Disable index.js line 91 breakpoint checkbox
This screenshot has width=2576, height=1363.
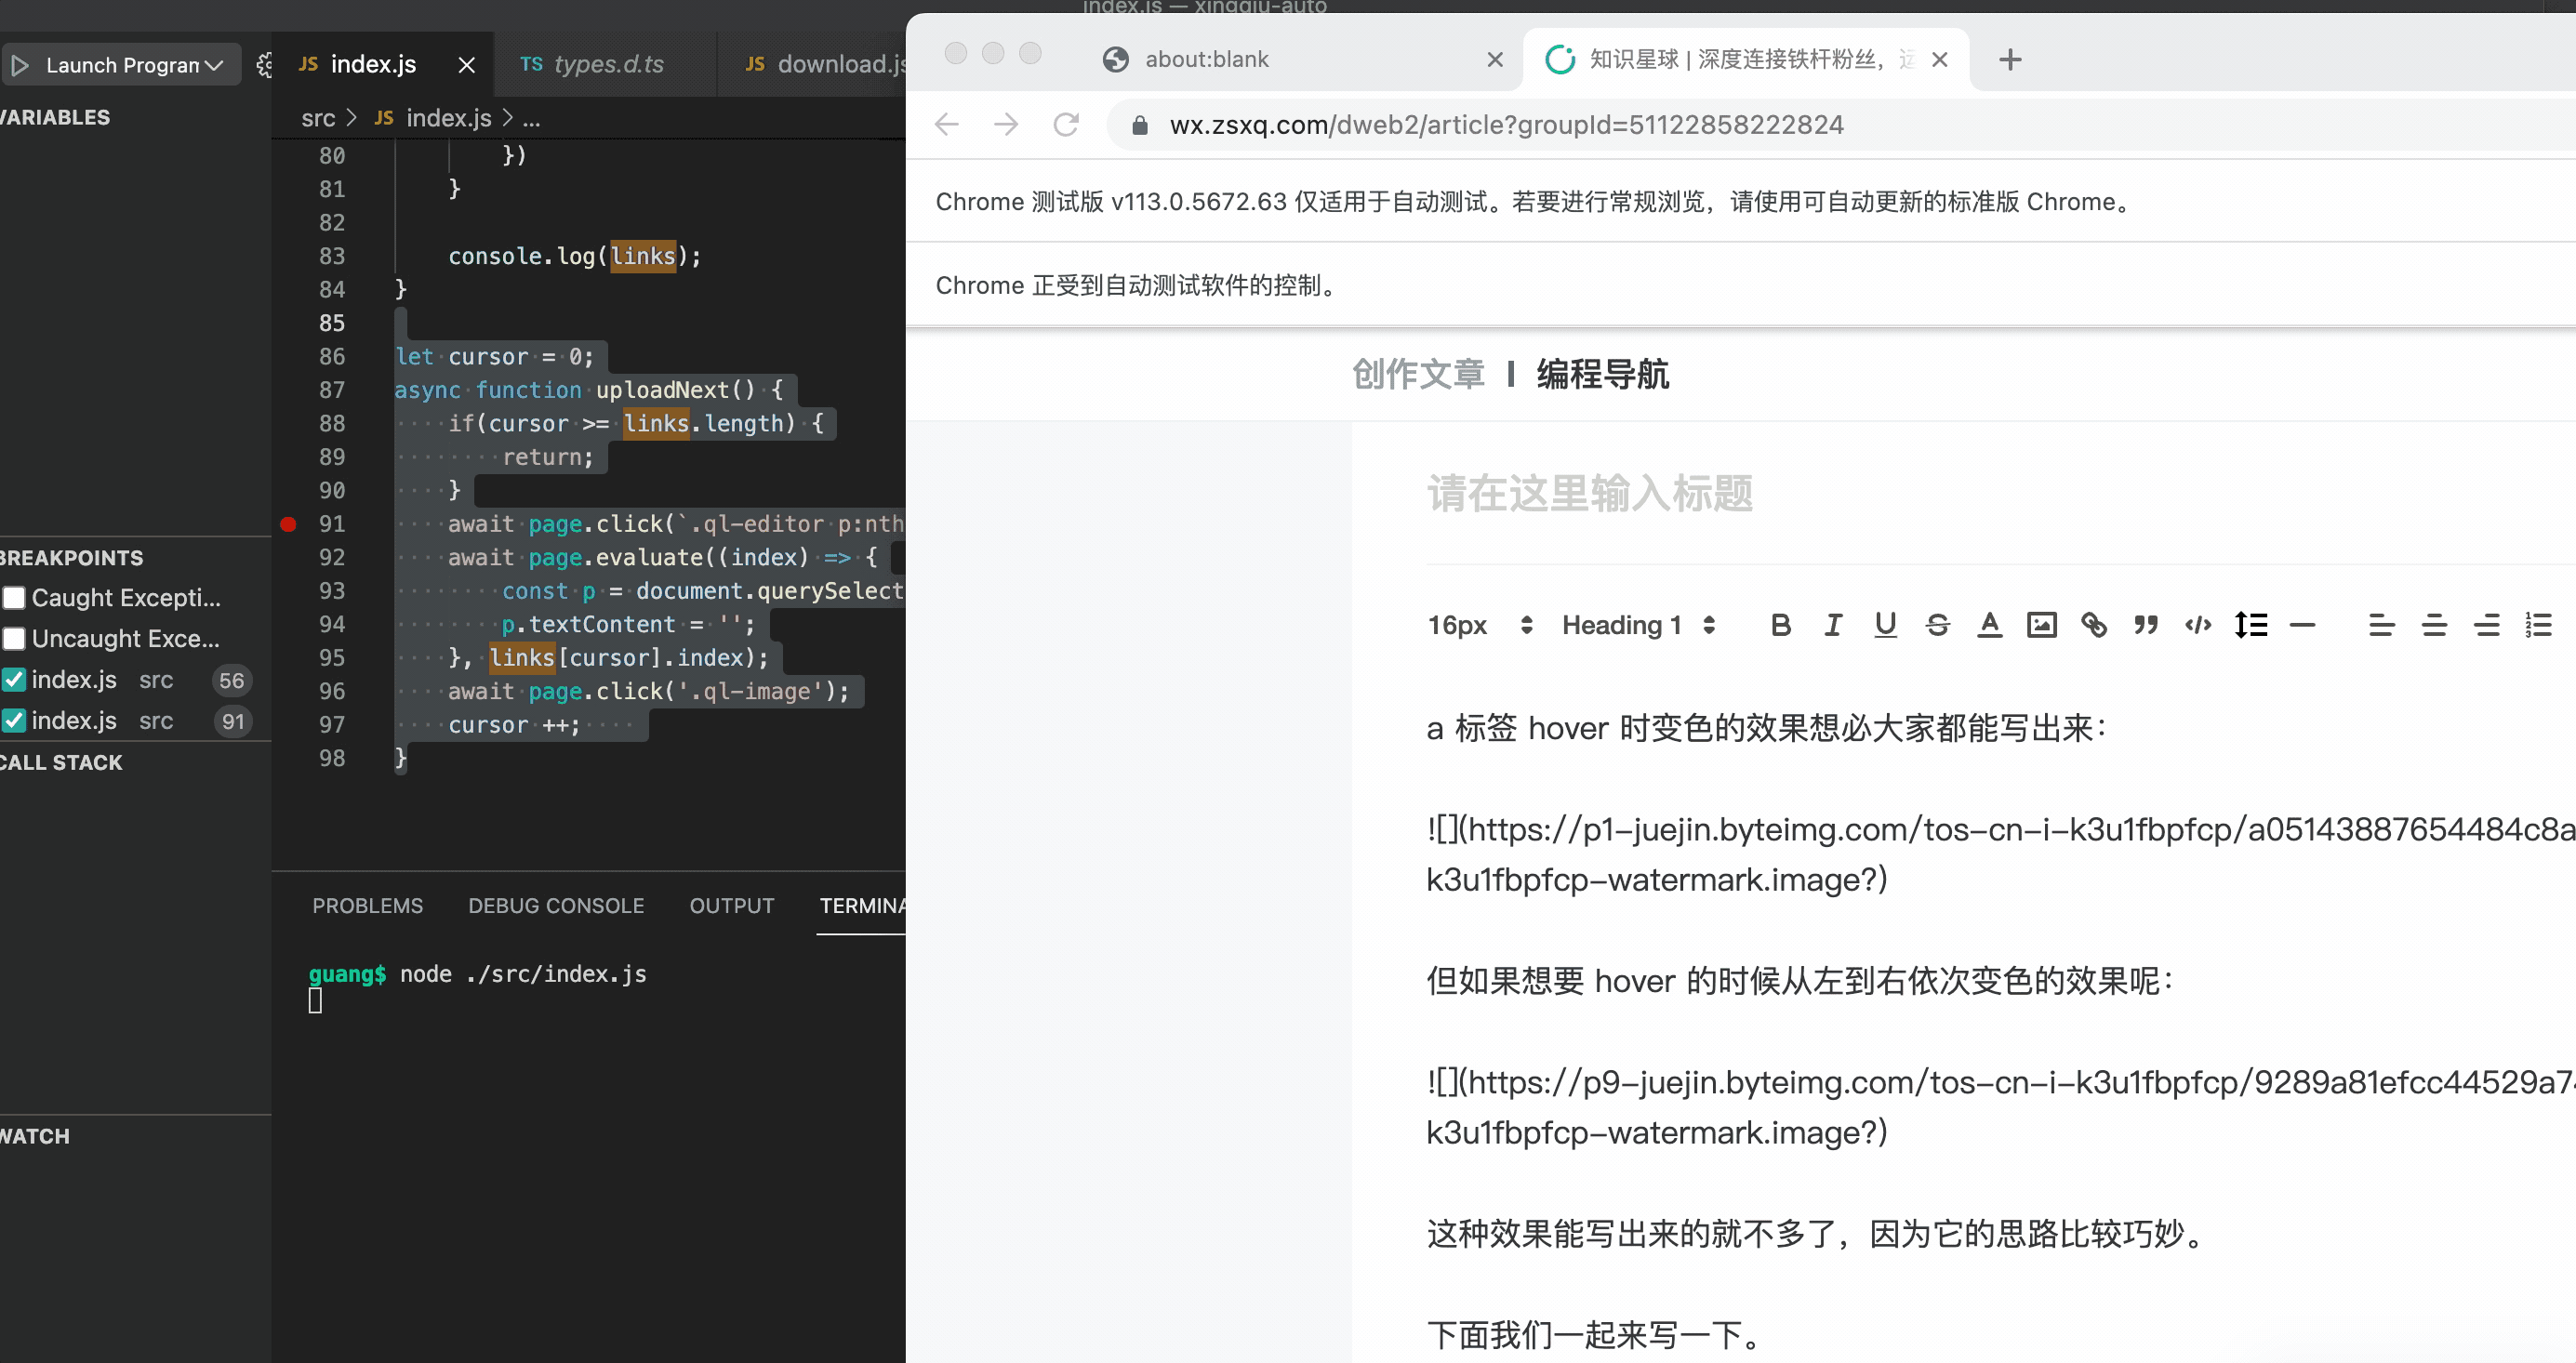tap(14, 721)
